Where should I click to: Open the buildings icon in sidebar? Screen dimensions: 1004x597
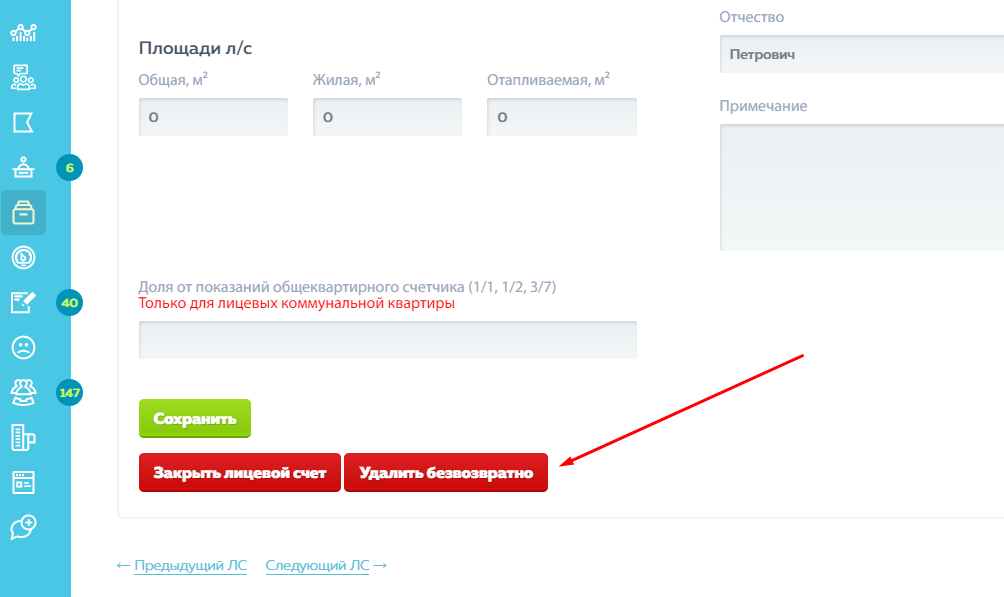click(24, 438)
